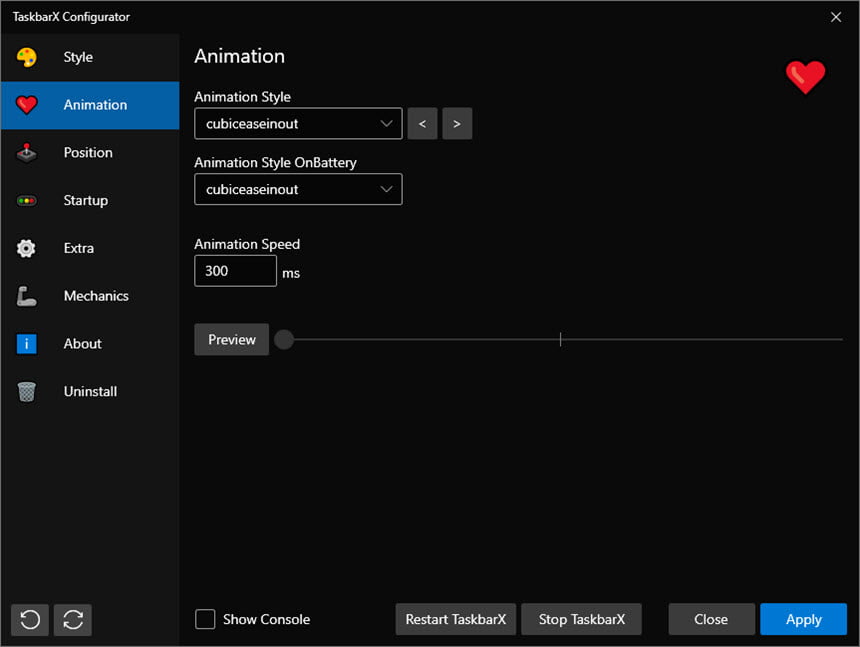Switch to the Position tab
The height and width of the screenshot is (647, 860).
pyautogui.click(x=90, y=152)
